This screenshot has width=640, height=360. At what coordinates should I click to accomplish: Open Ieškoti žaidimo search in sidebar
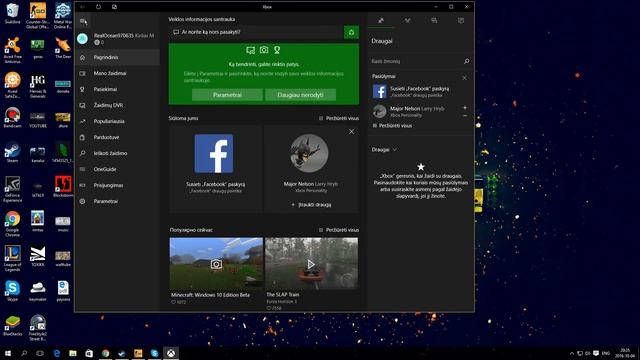pos(117,153)
